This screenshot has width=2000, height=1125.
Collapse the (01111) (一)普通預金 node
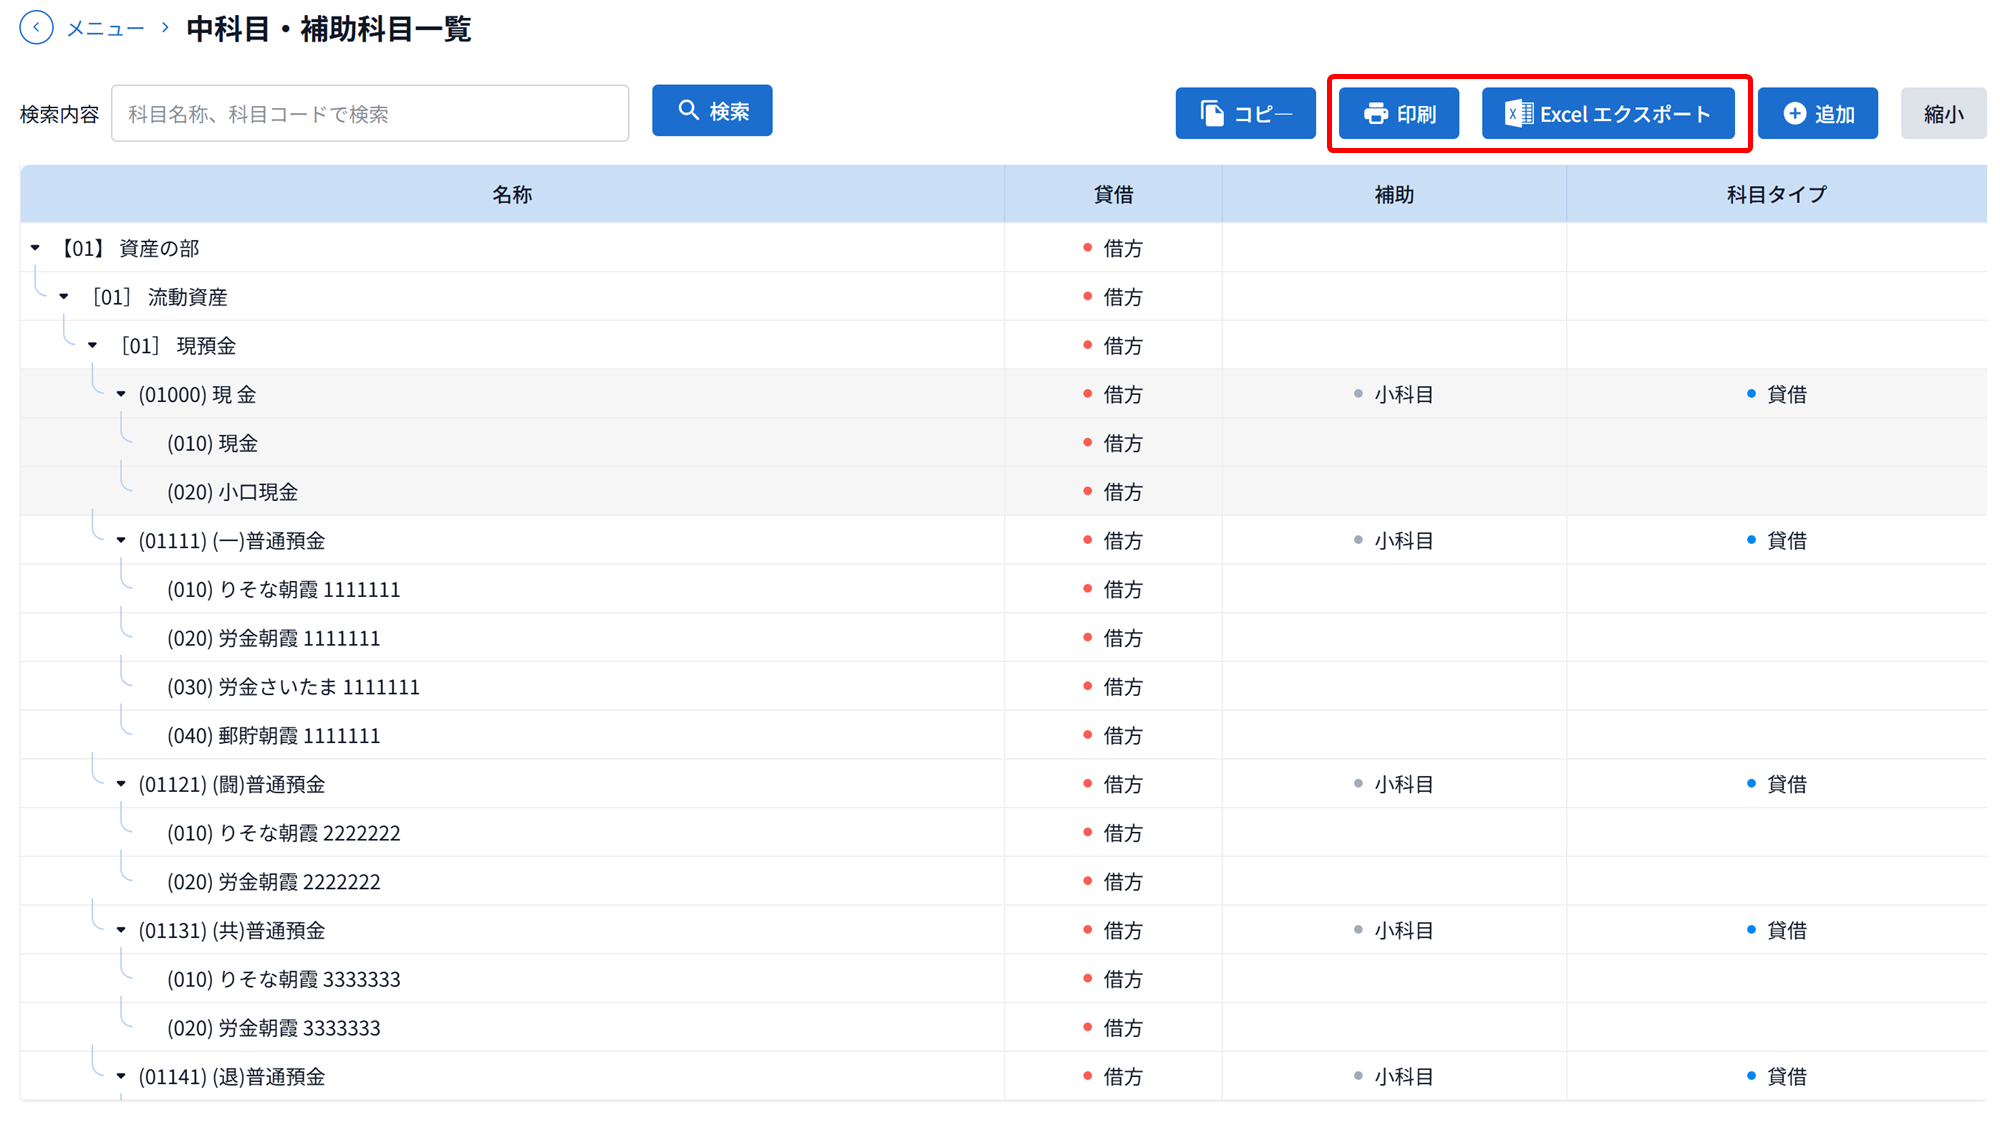point(121,541)
